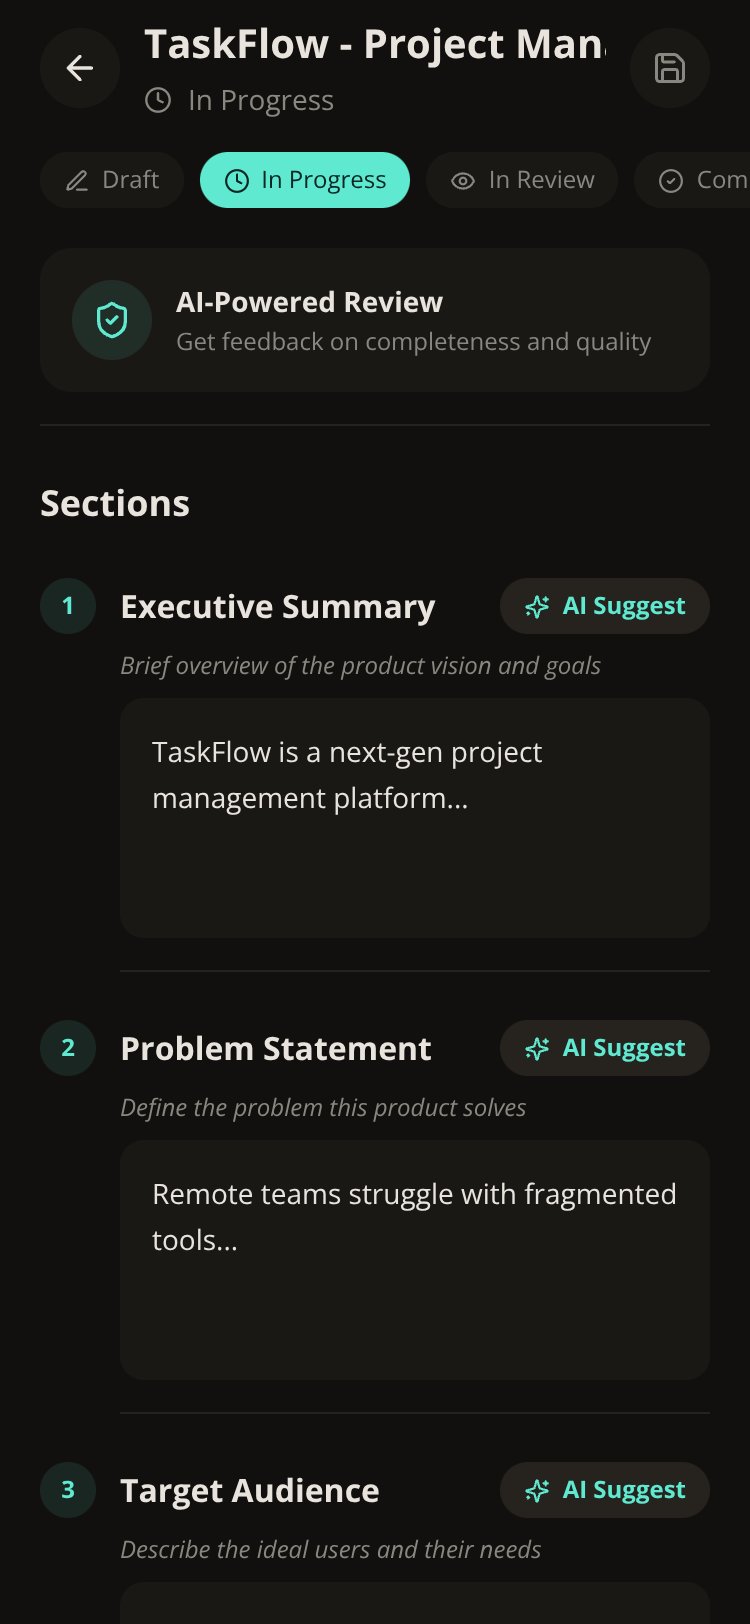This screenshot has width=750, height=1624.
Task: Request AI Suggest for Problem Statement
Action: pos(605,1048)
